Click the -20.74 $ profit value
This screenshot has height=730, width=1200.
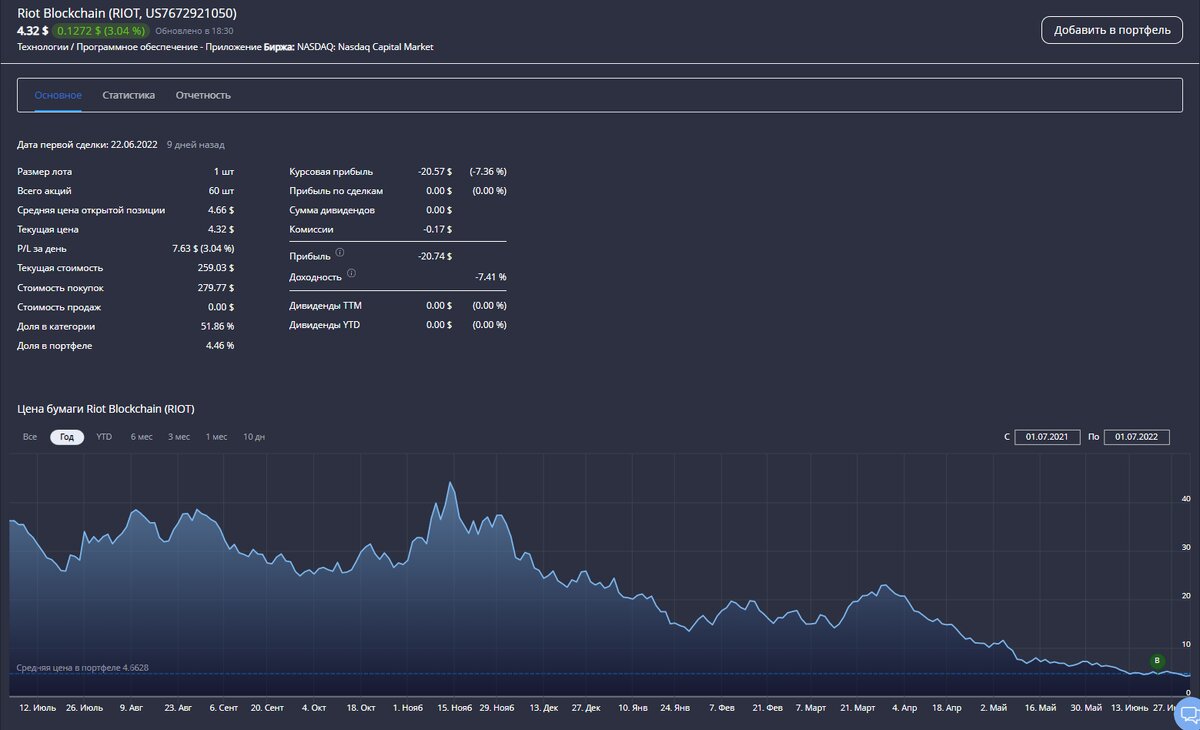[435, 257]
